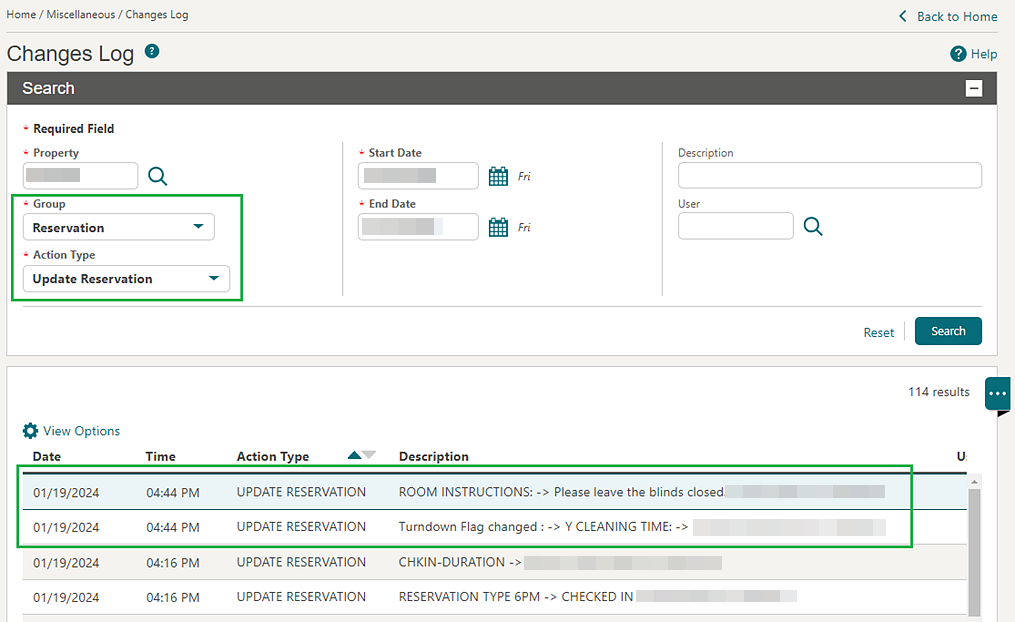
Task: Click the 114 results count text
Action: pos(939,392)
